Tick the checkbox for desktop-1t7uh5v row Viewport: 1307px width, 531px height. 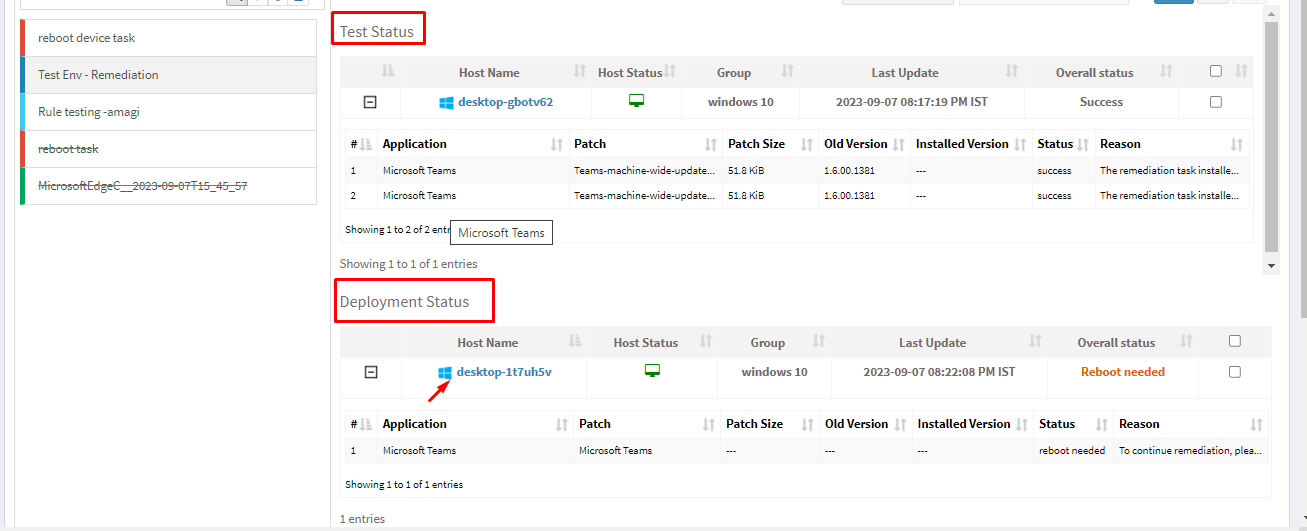click(1234, 372)
